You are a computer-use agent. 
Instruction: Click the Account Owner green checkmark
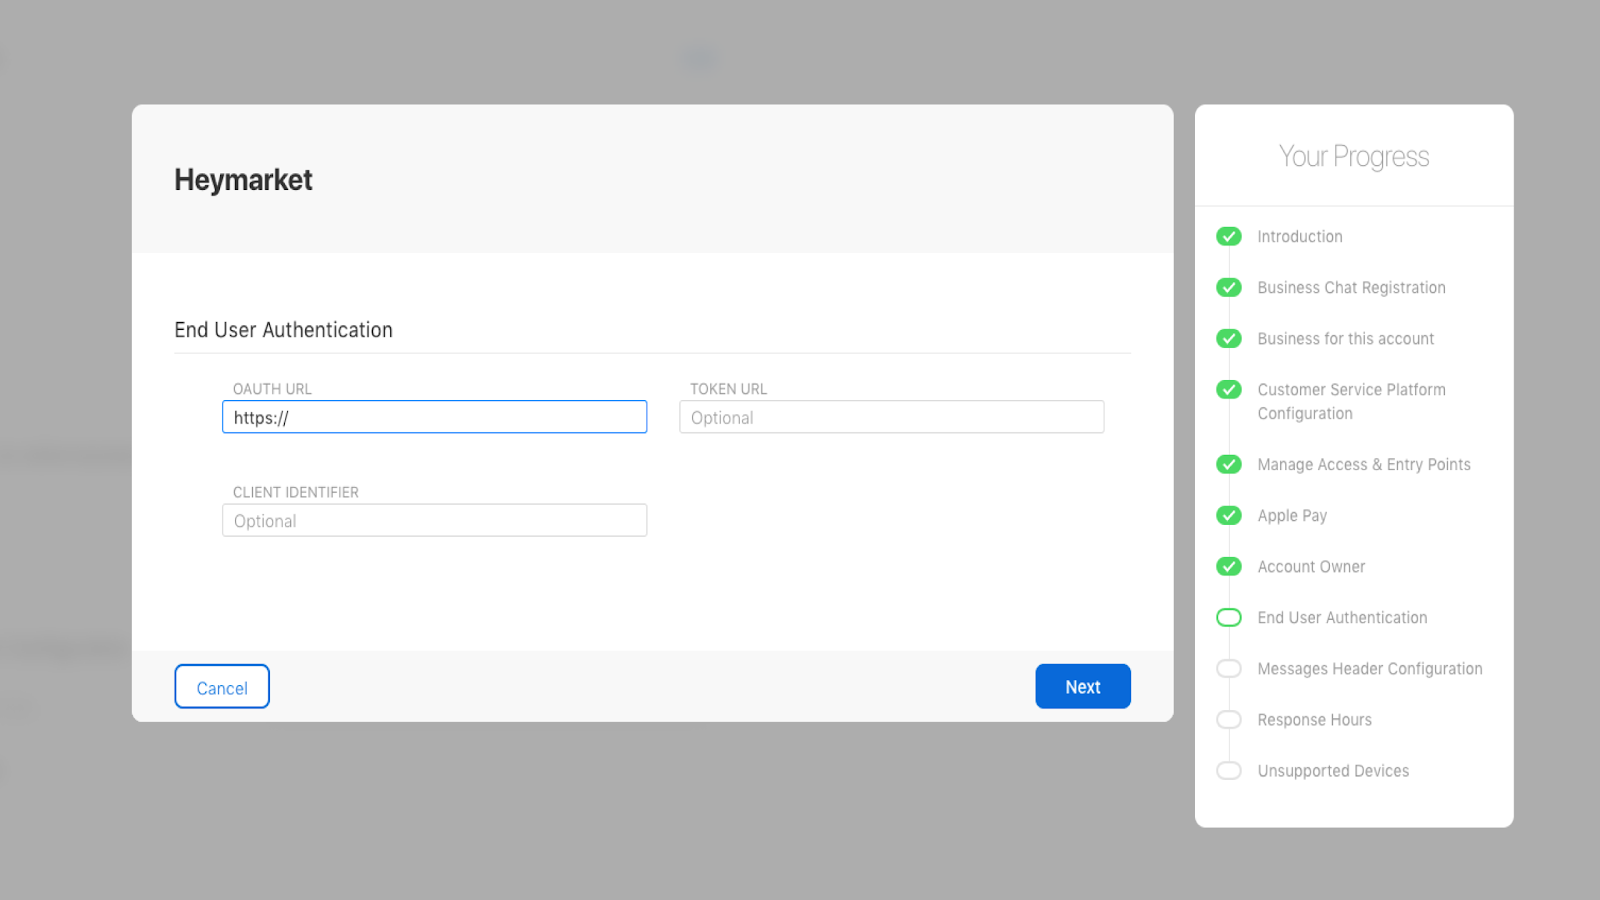click(x=1229, y=566)
